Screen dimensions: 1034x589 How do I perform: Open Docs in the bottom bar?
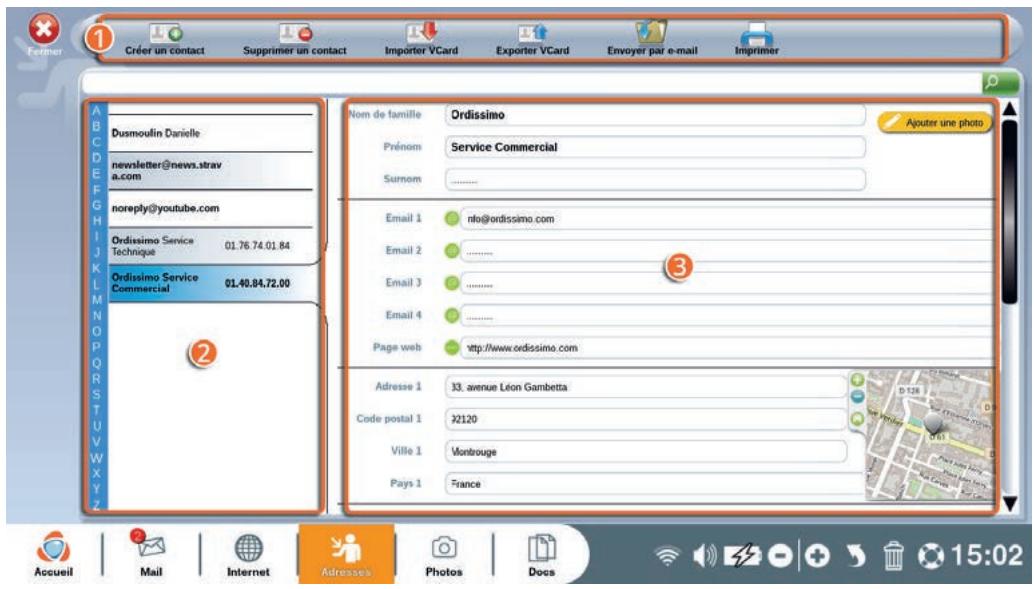point(541,555)
